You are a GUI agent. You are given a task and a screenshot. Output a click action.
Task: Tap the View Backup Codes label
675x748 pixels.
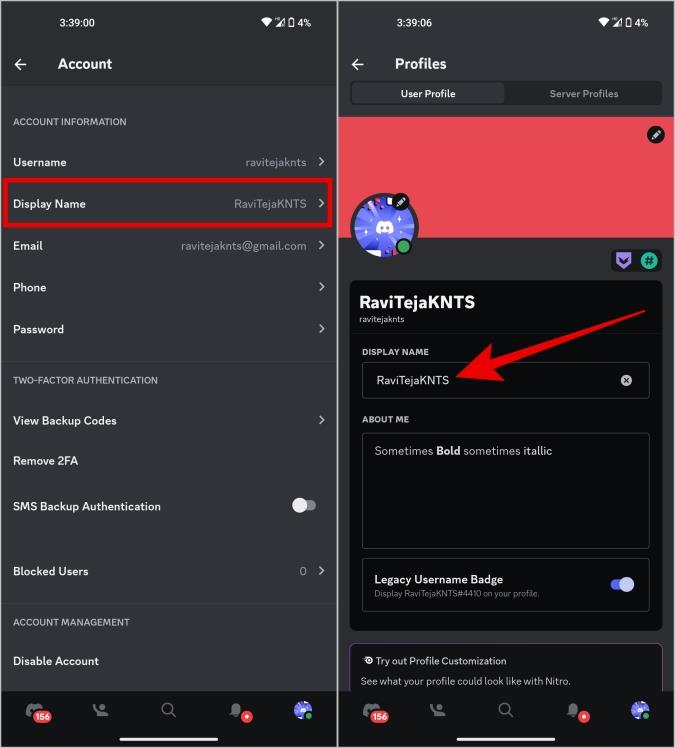(x=65, y=421)
